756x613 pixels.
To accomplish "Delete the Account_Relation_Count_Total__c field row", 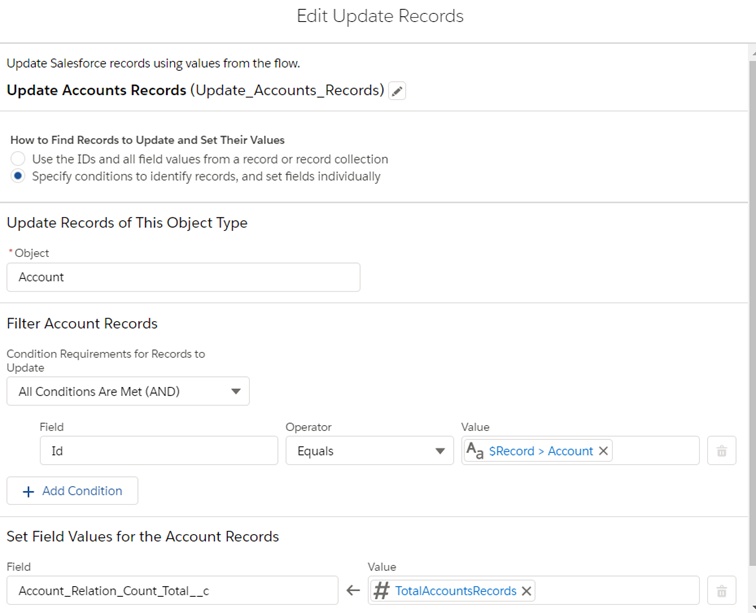I will (721, 591).
